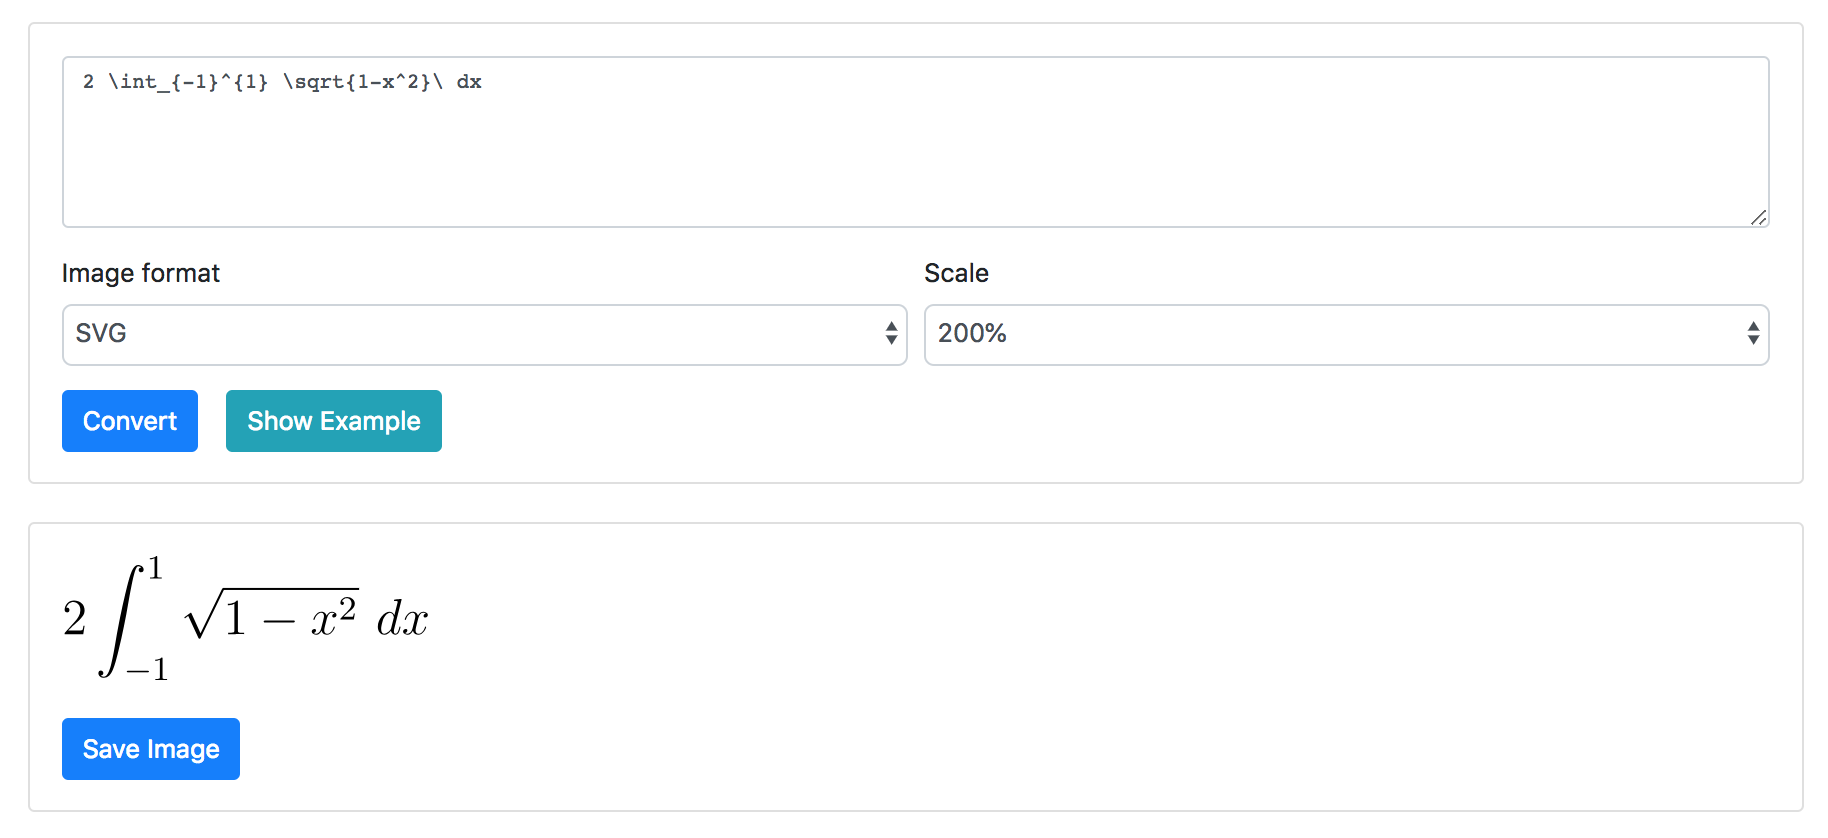The width and height of the screenshot is (1828, 838).
Task: Click the up-down arrows on 200% select
Action: (x=1753, y=334)
